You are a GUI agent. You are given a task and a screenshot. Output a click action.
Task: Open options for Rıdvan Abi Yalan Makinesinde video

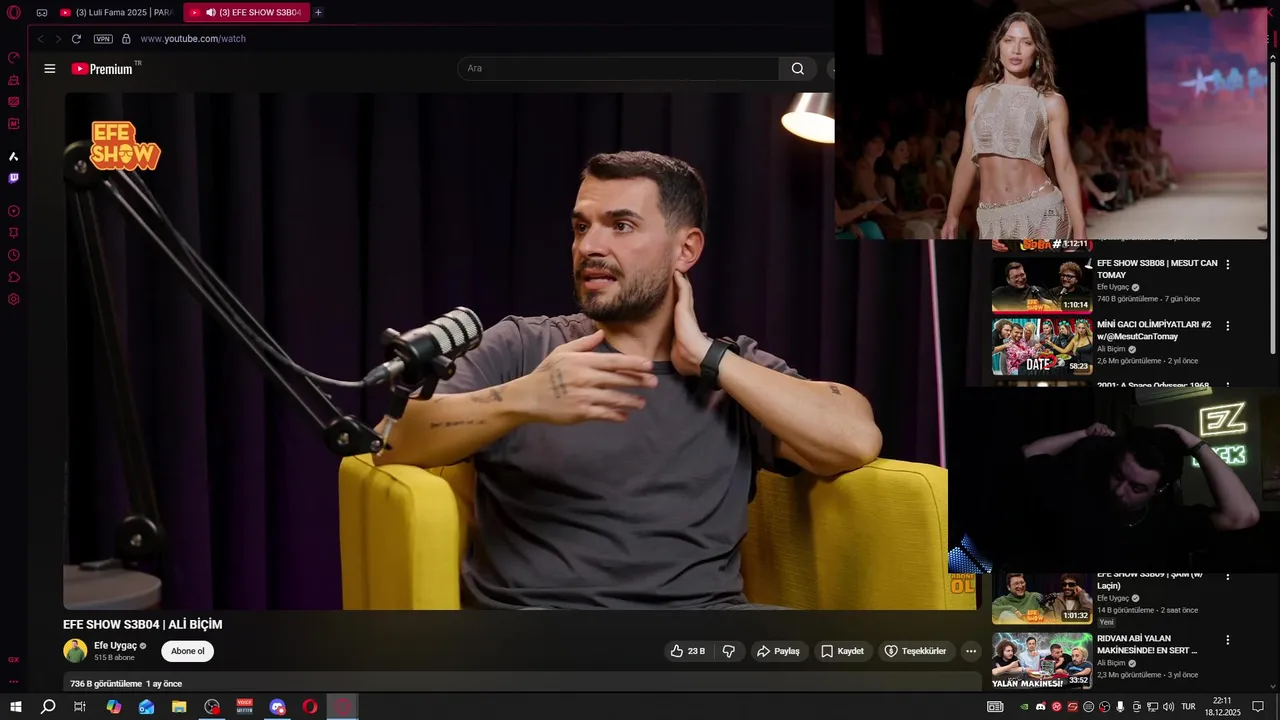pyautogui.click(x=1228, y=640)
